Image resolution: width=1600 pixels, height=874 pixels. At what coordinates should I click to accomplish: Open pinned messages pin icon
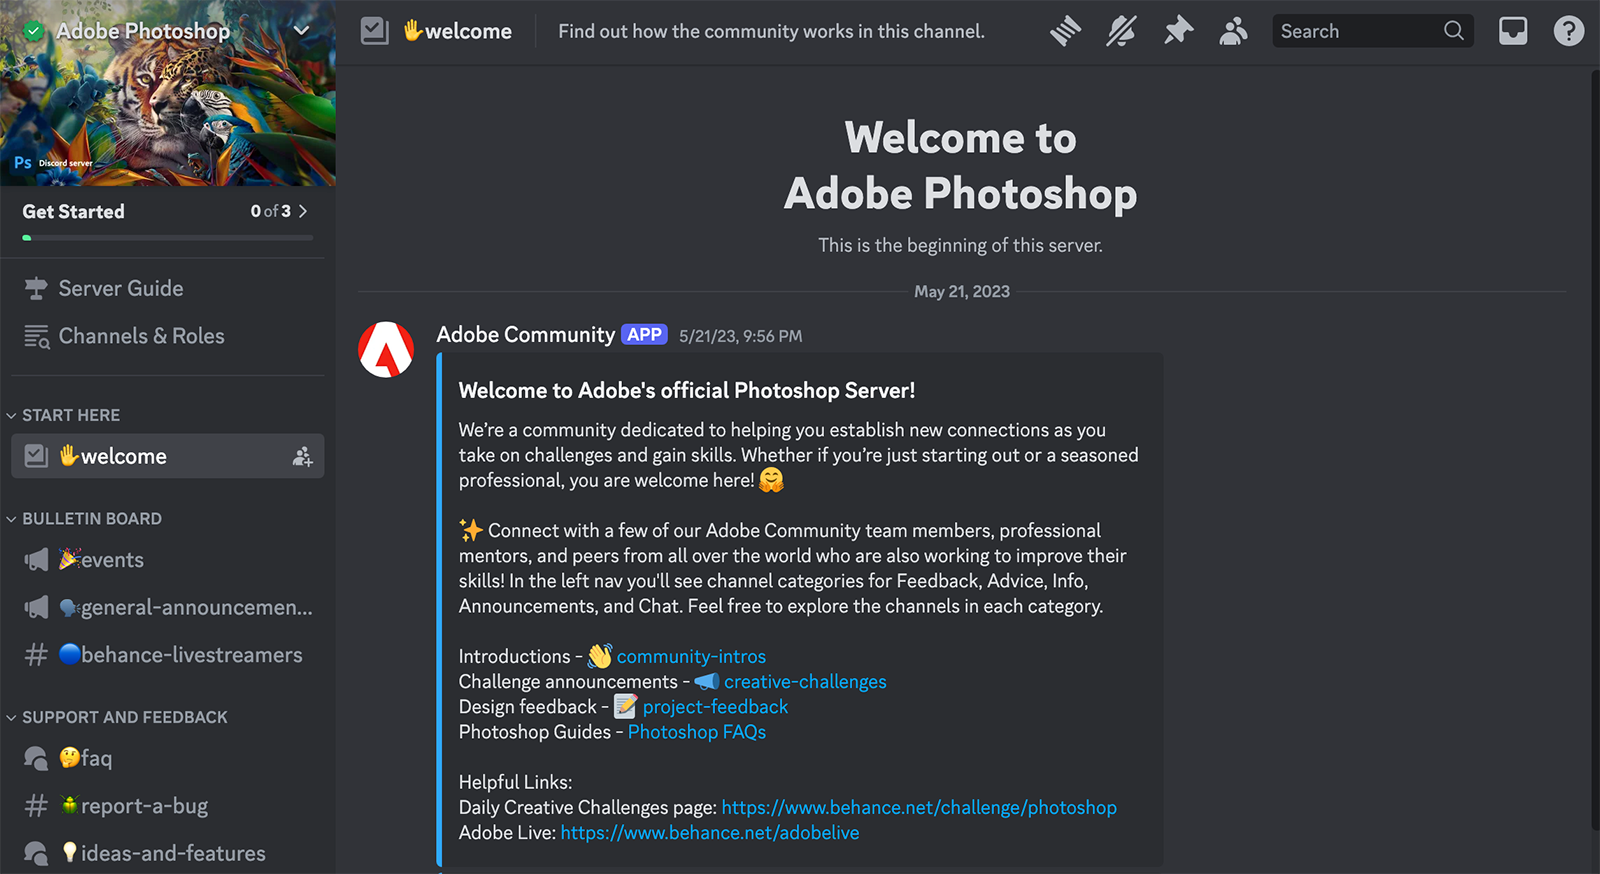[x=1178, y=31]
